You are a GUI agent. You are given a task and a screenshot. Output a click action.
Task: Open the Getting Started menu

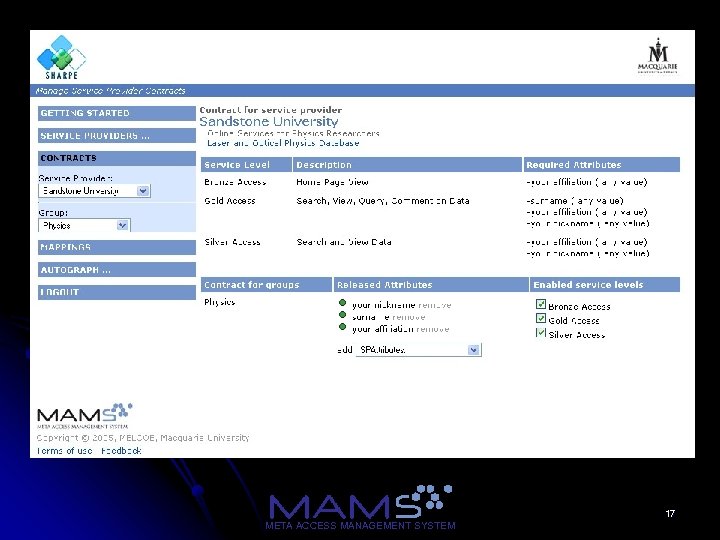(117, 113)
